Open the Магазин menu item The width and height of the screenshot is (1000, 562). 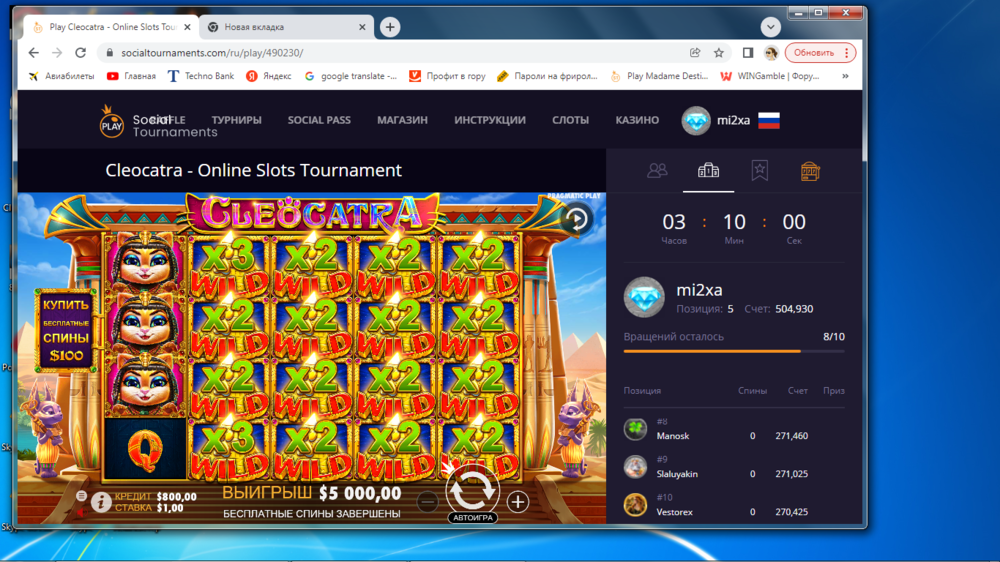pos(402,120)
